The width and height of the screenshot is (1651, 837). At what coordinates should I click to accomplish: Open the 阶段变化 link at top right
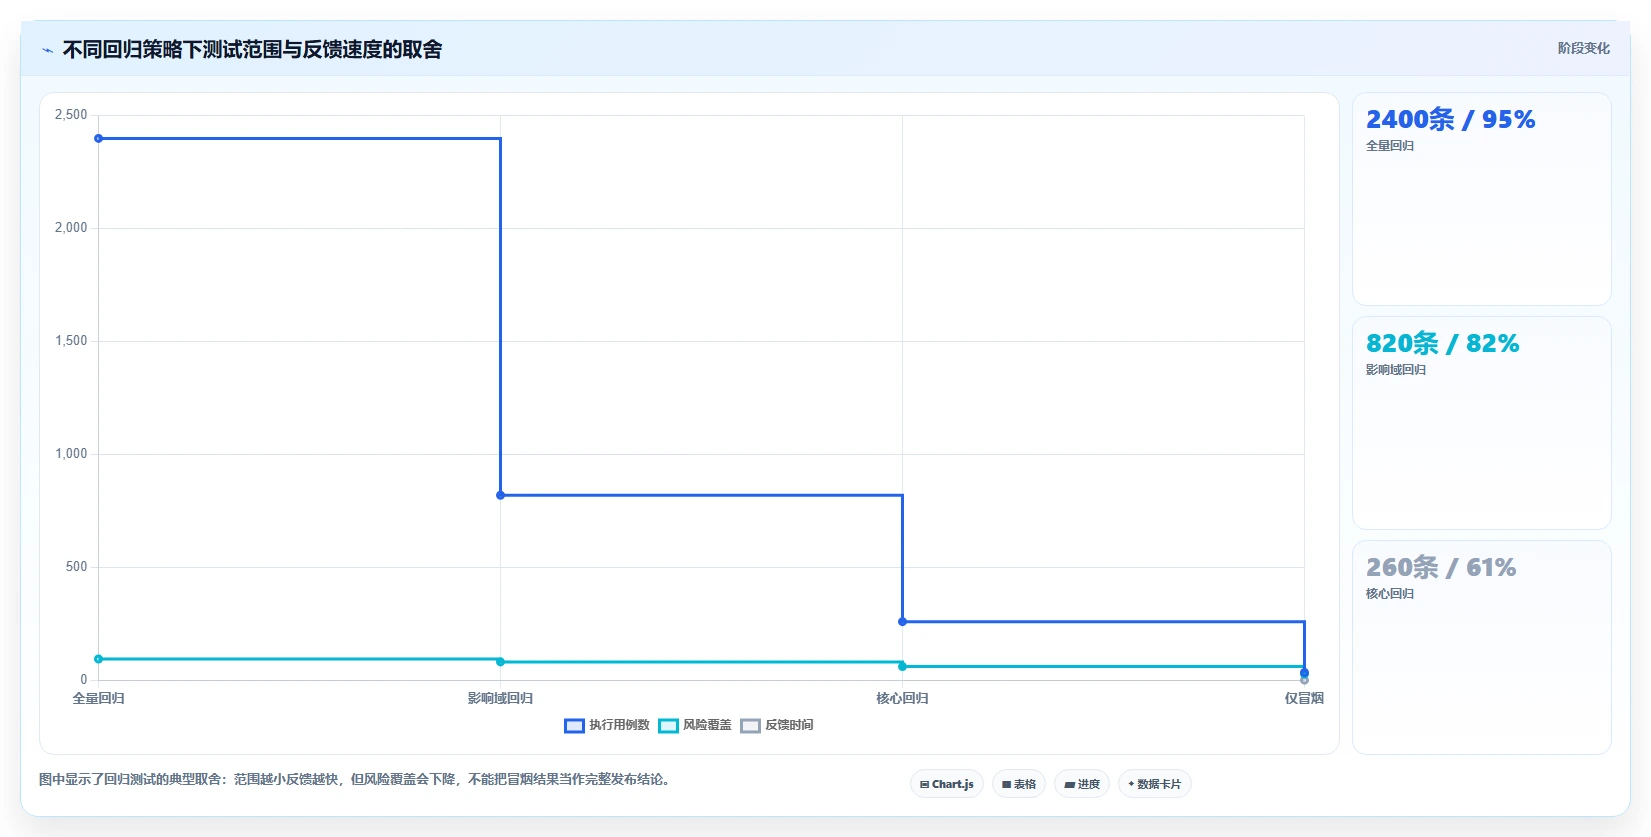1583,48
